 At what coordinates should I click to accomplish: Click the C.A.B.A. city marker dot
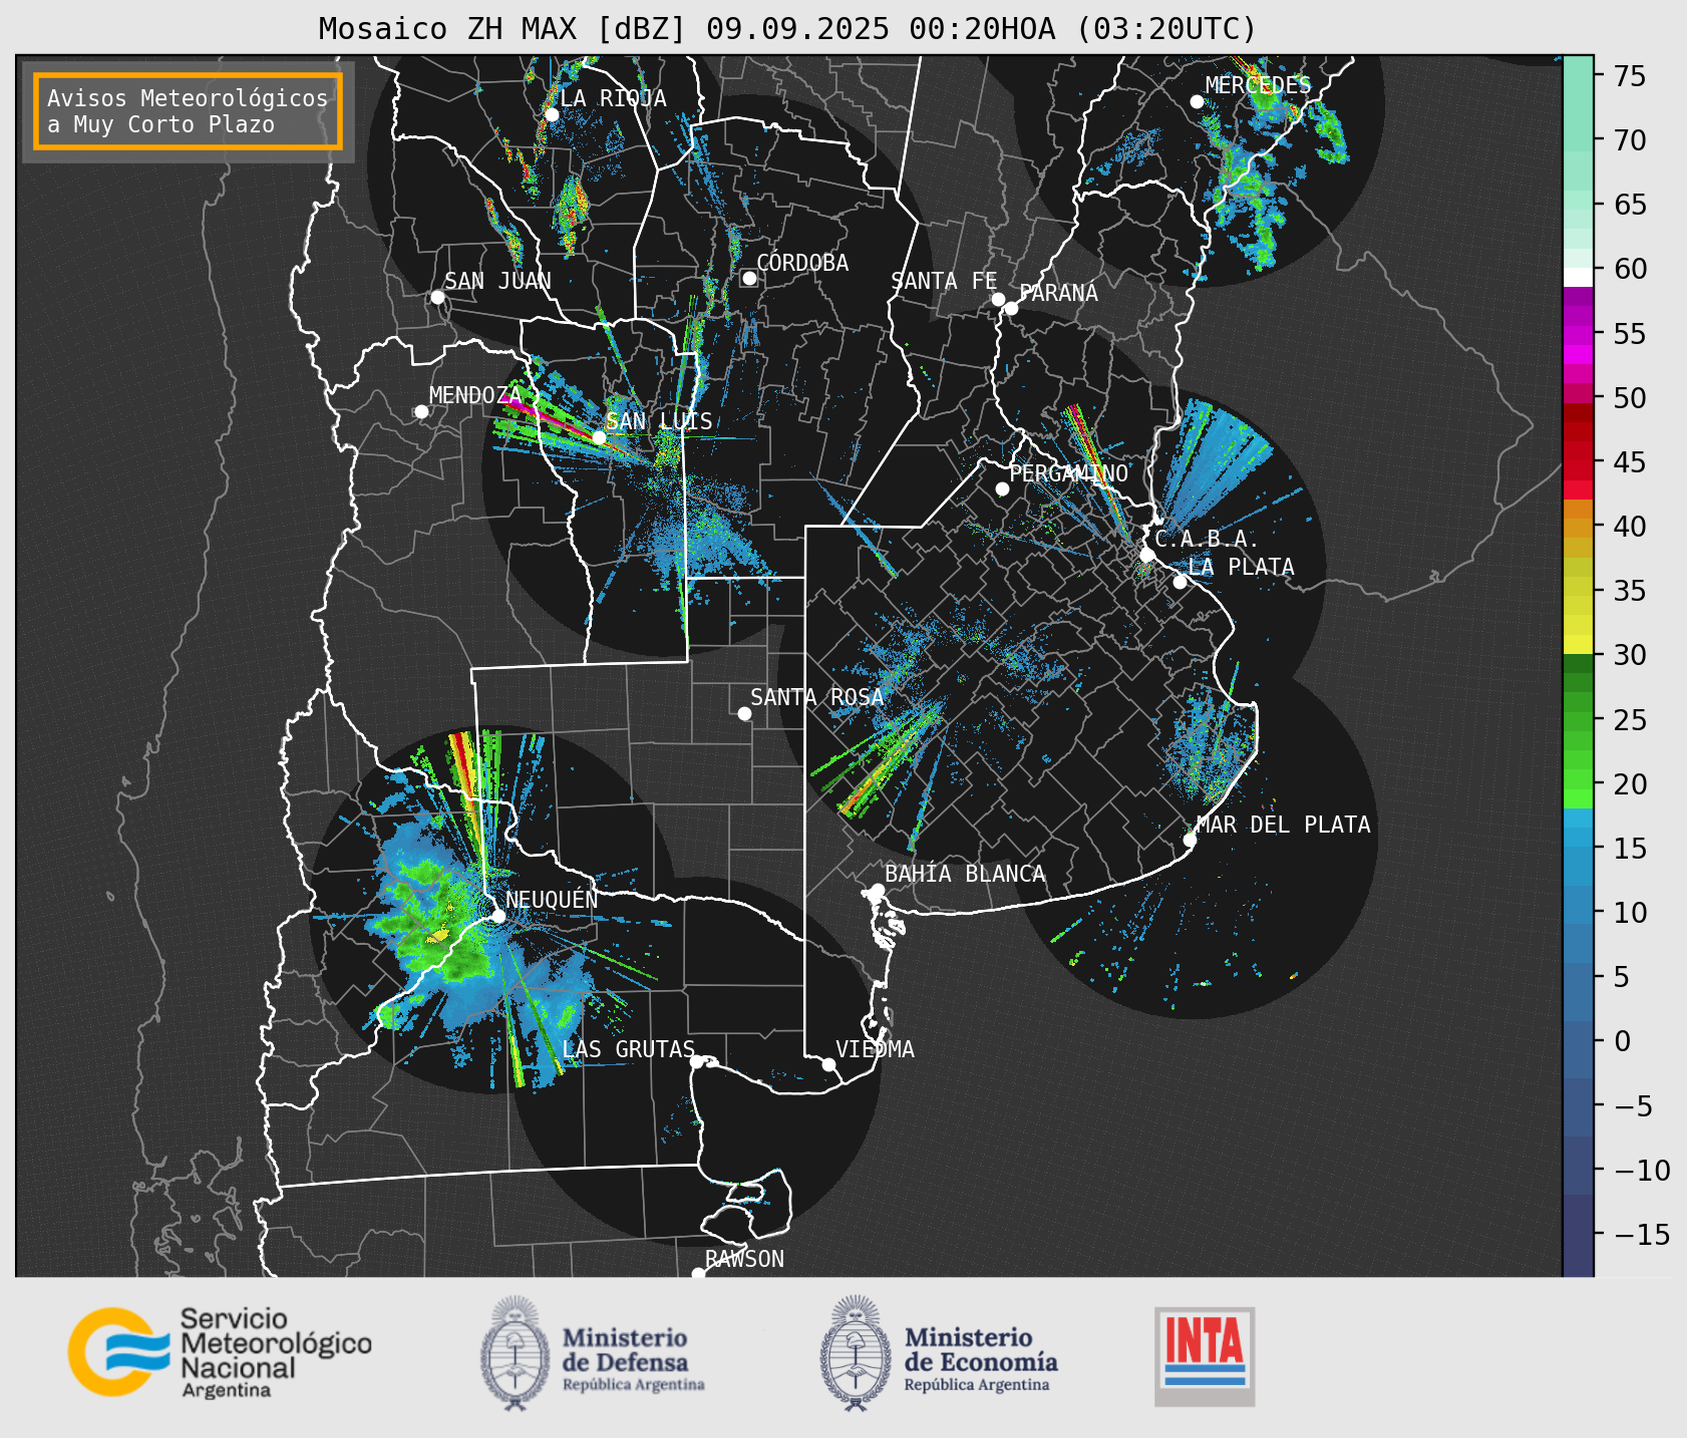pos(1147,554)
